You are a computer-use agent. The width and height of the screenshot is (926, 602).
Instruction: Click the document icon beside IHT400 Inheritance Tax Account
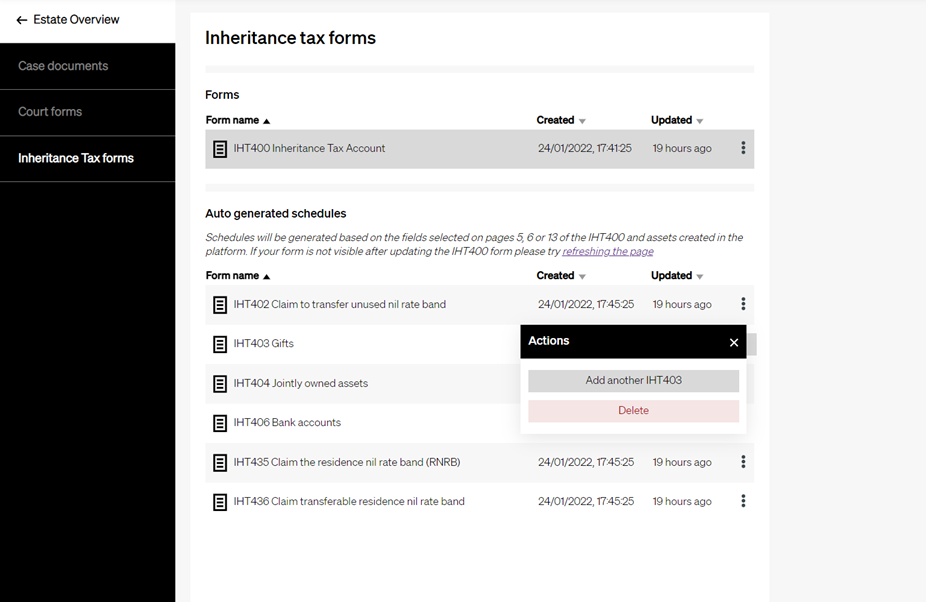[220, 149]
